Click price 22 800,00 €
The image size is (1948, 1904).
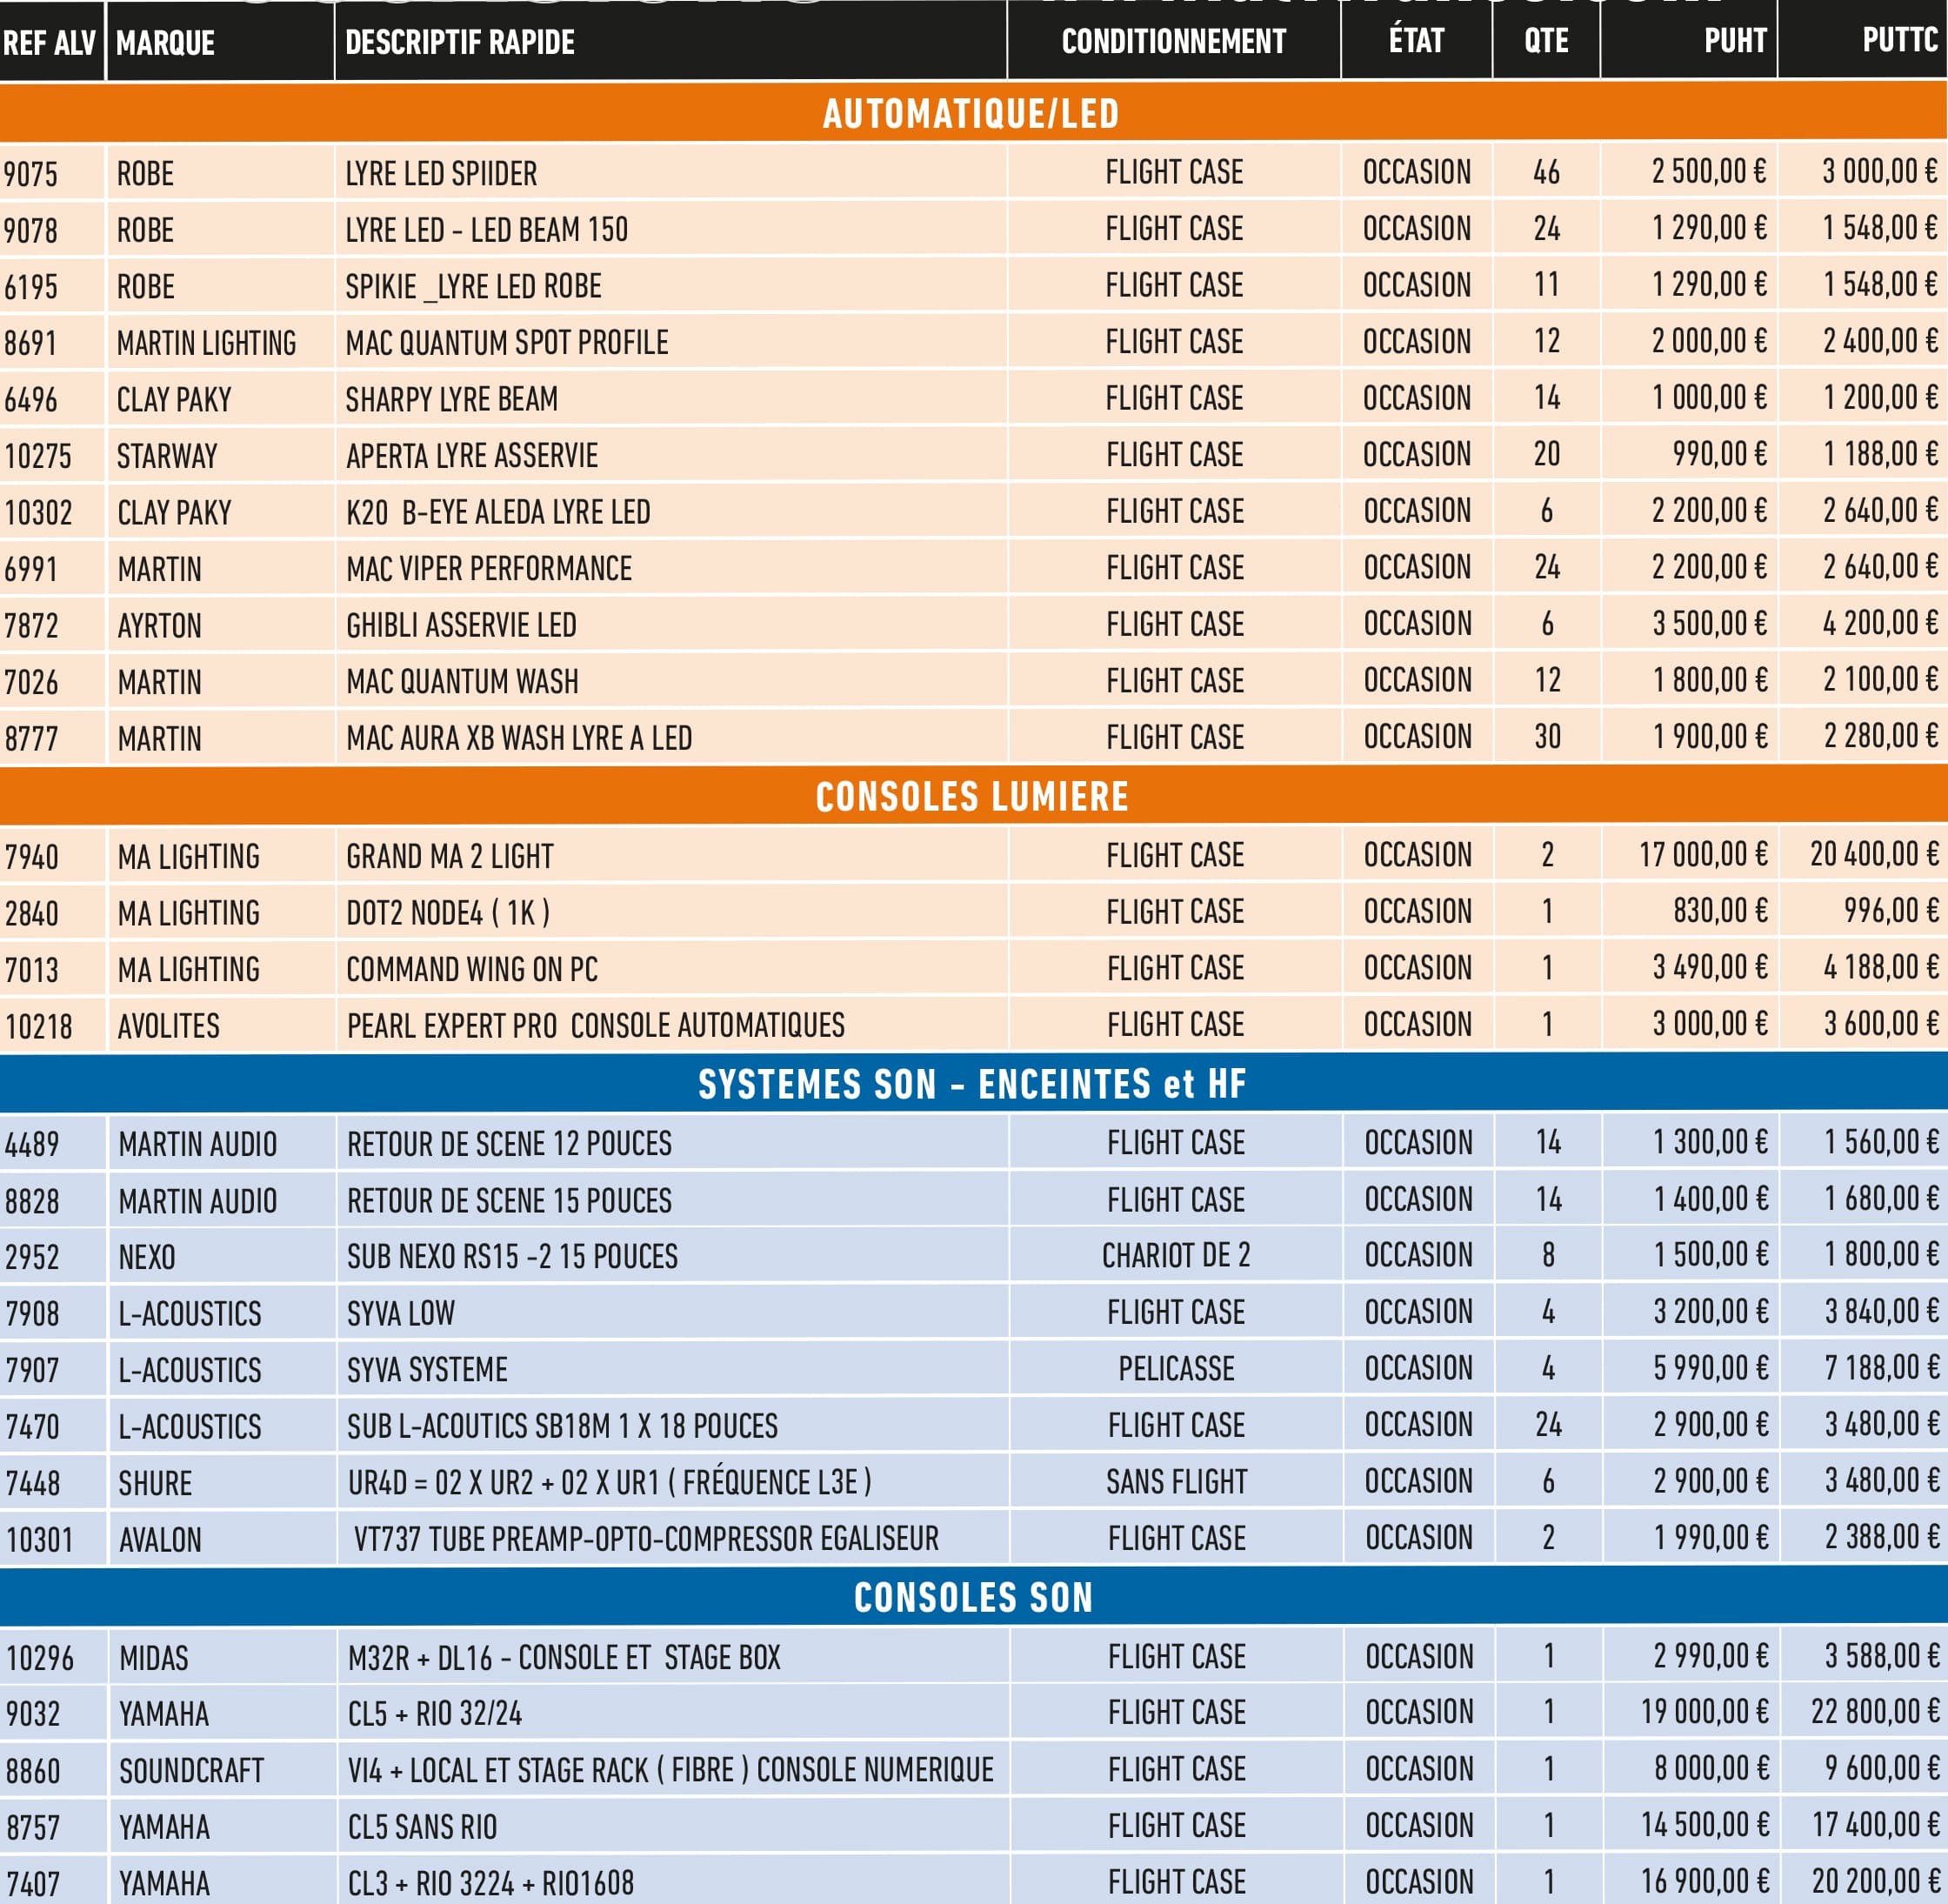point(1876,1711)
